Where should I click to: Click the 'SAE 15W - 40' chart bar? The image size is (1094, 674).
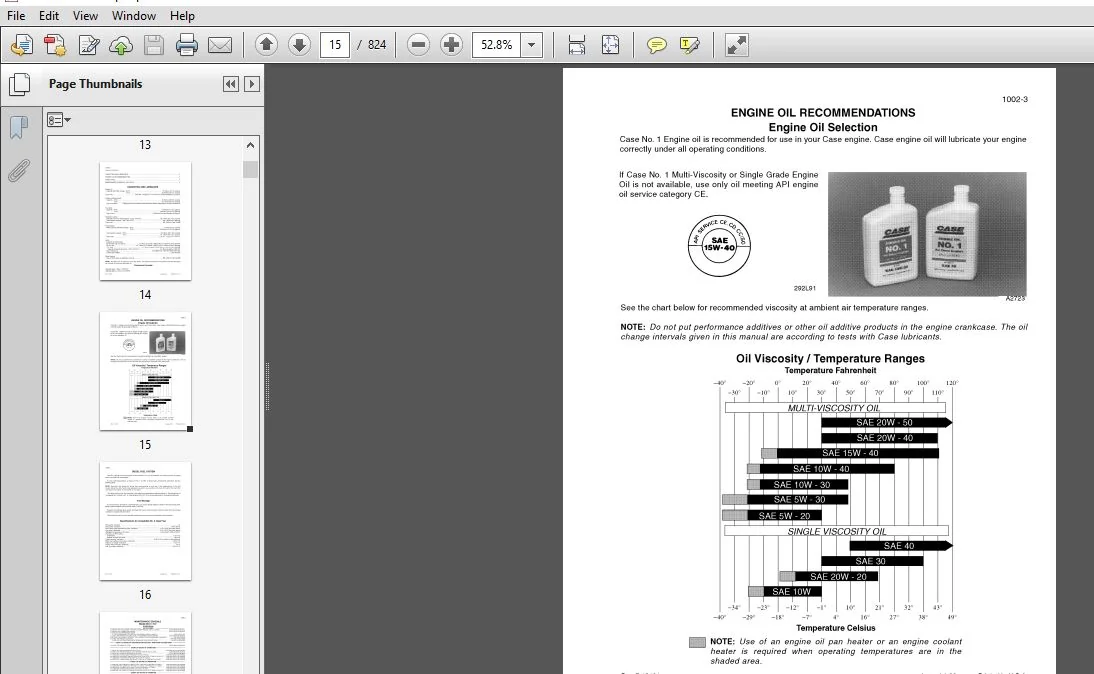point(851,454)
